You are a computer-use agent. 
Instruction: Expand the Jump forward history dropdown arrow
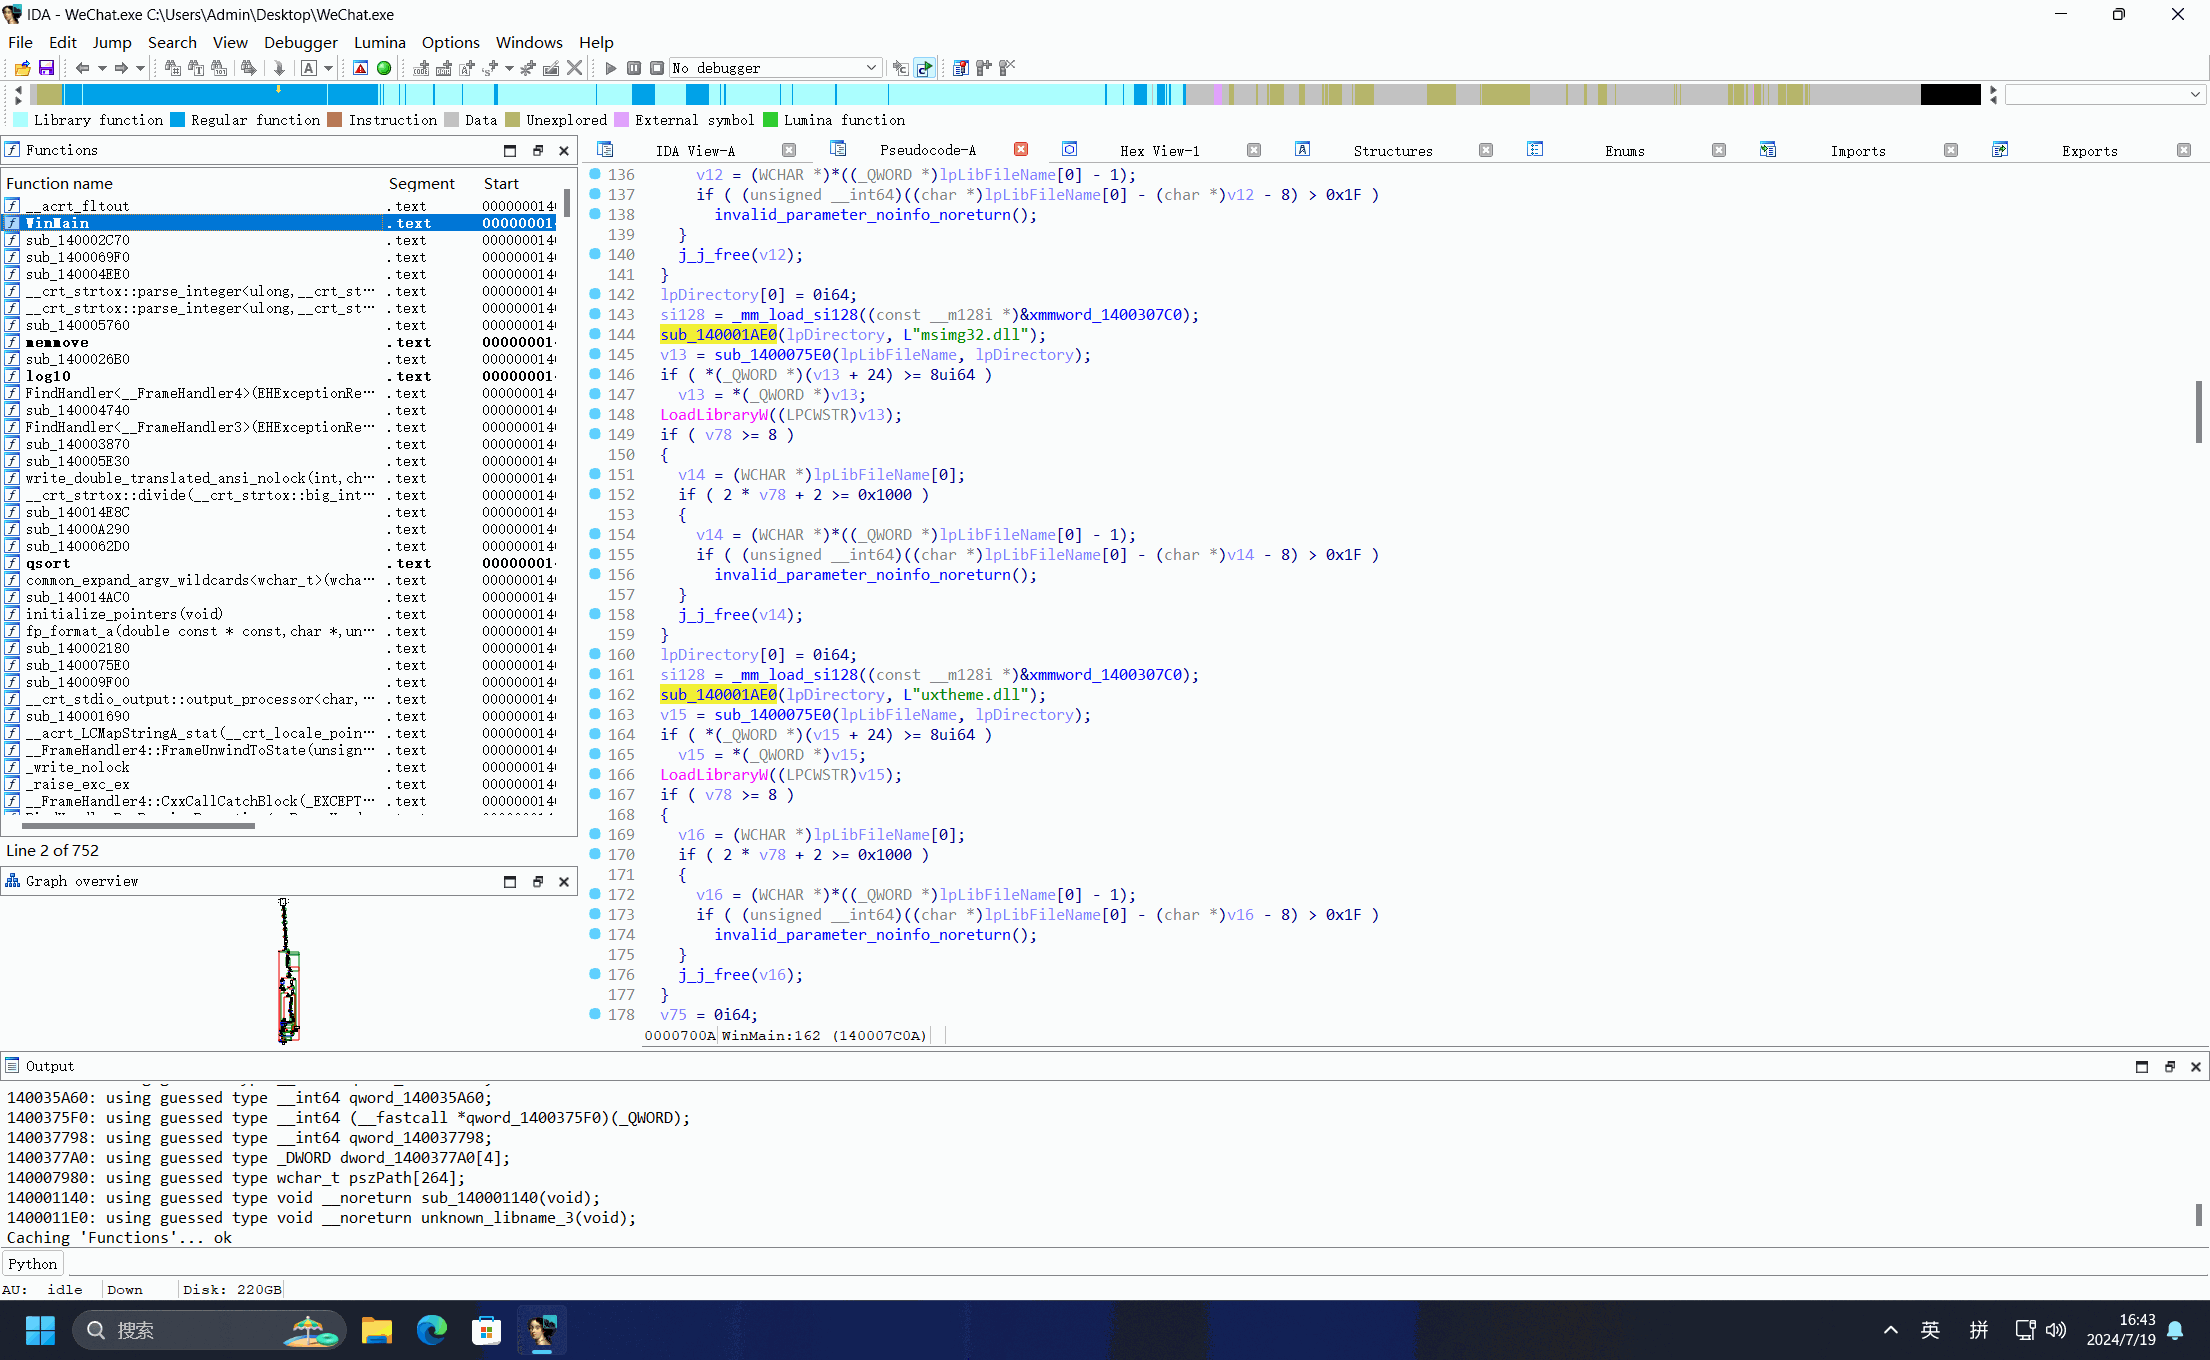click(141, 68)
